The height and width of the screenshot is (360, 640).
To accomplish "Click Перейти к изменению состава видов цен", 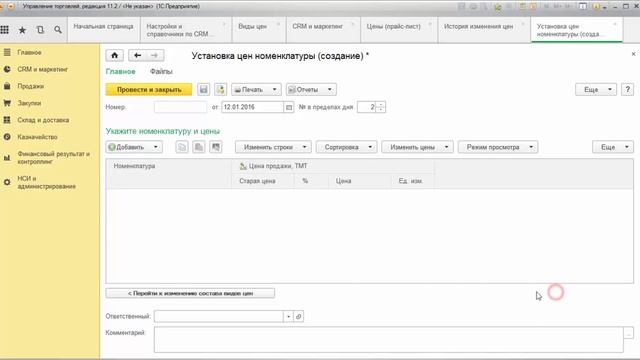I will [190, 293].
